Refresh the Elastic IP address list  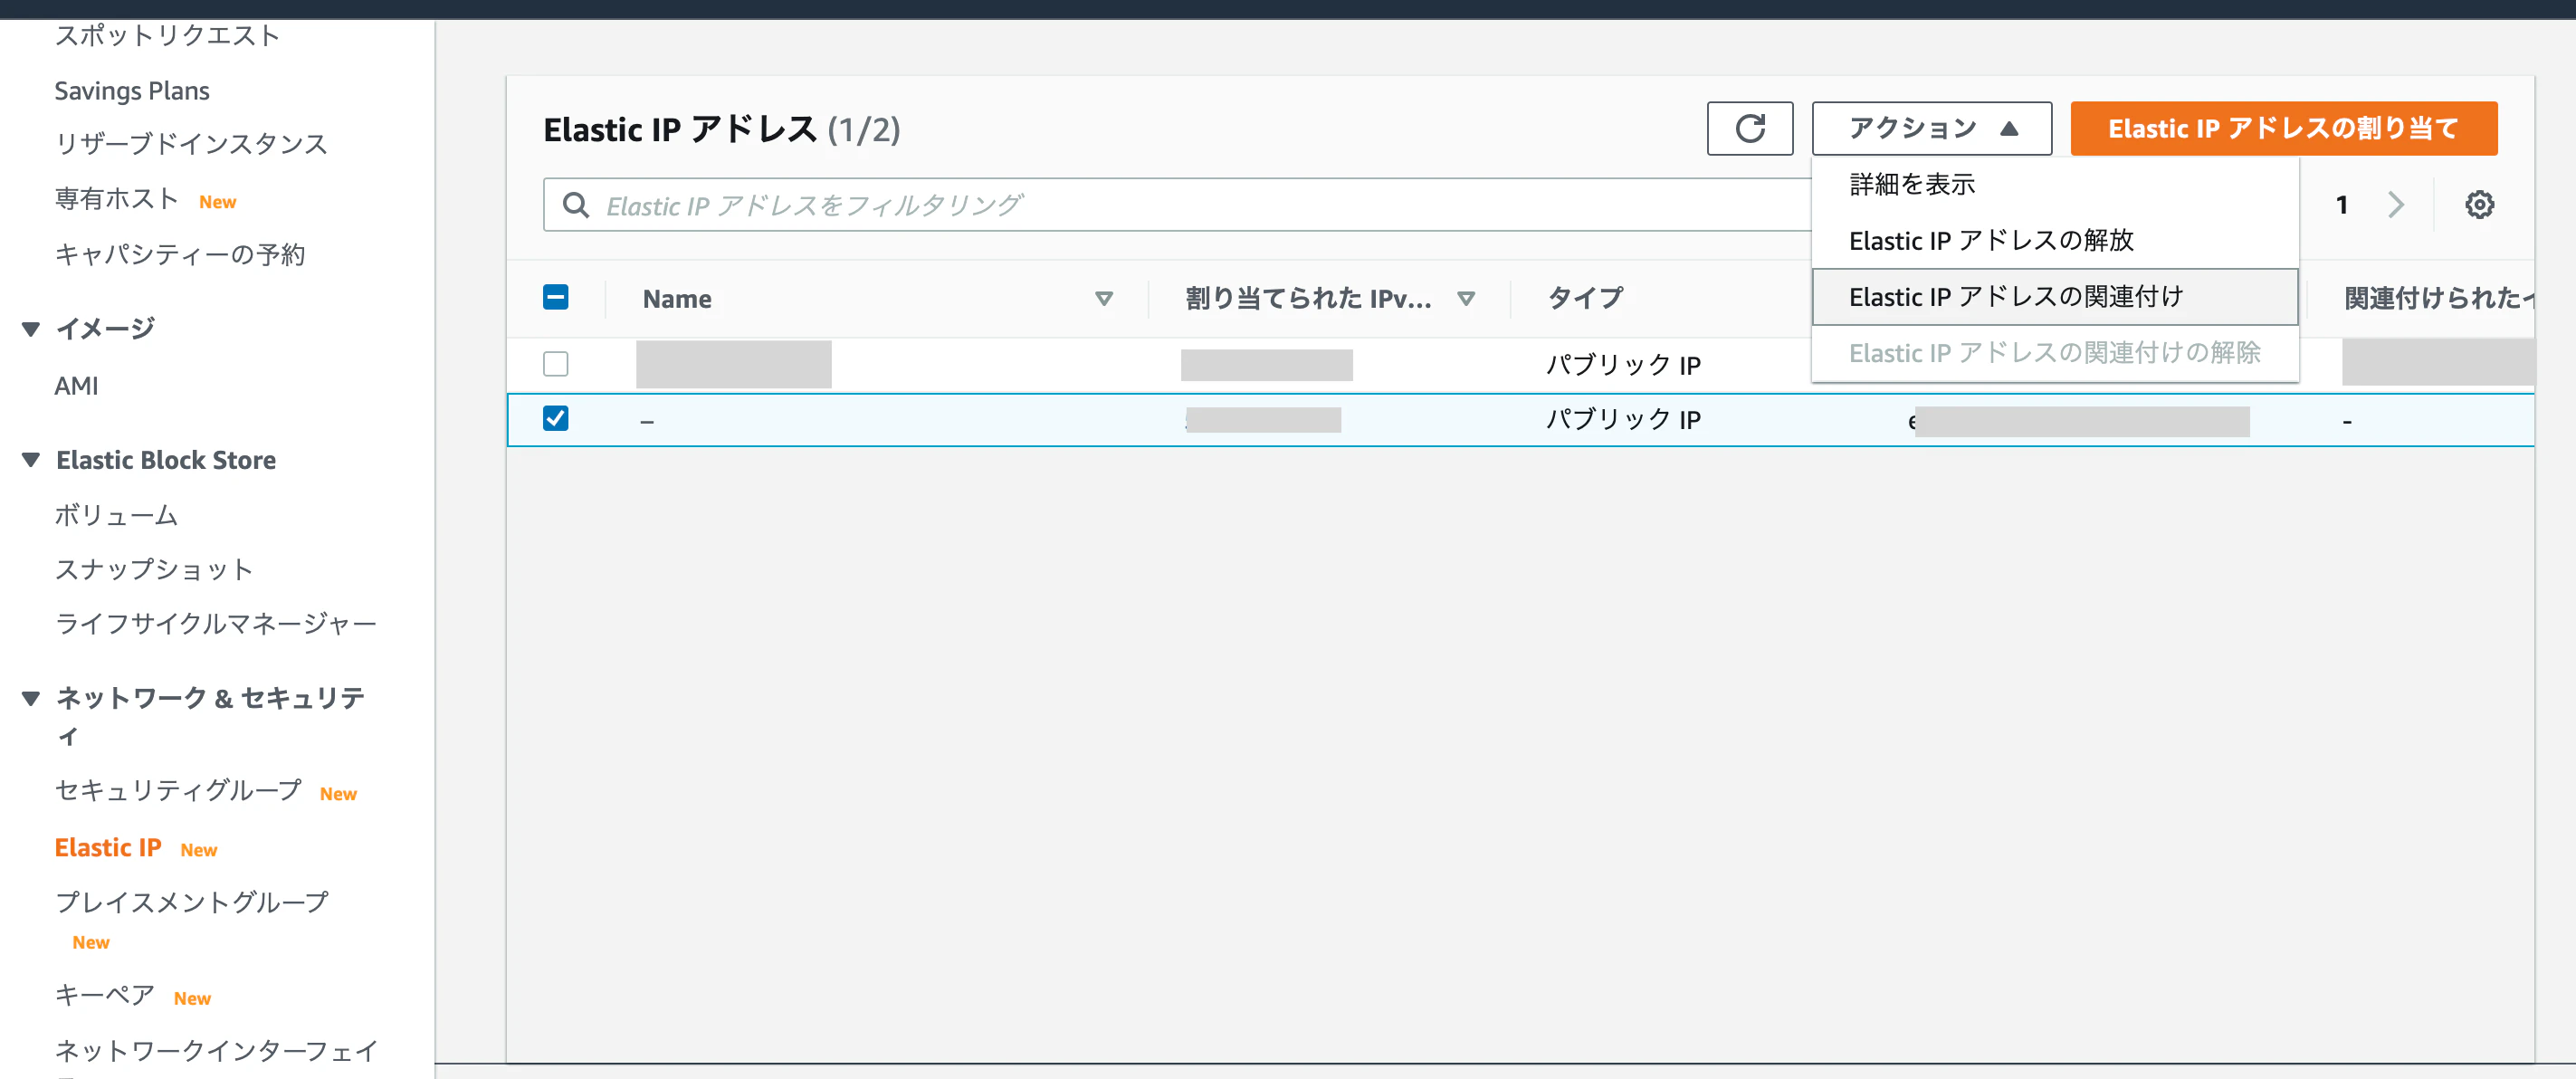point(1749,128)
